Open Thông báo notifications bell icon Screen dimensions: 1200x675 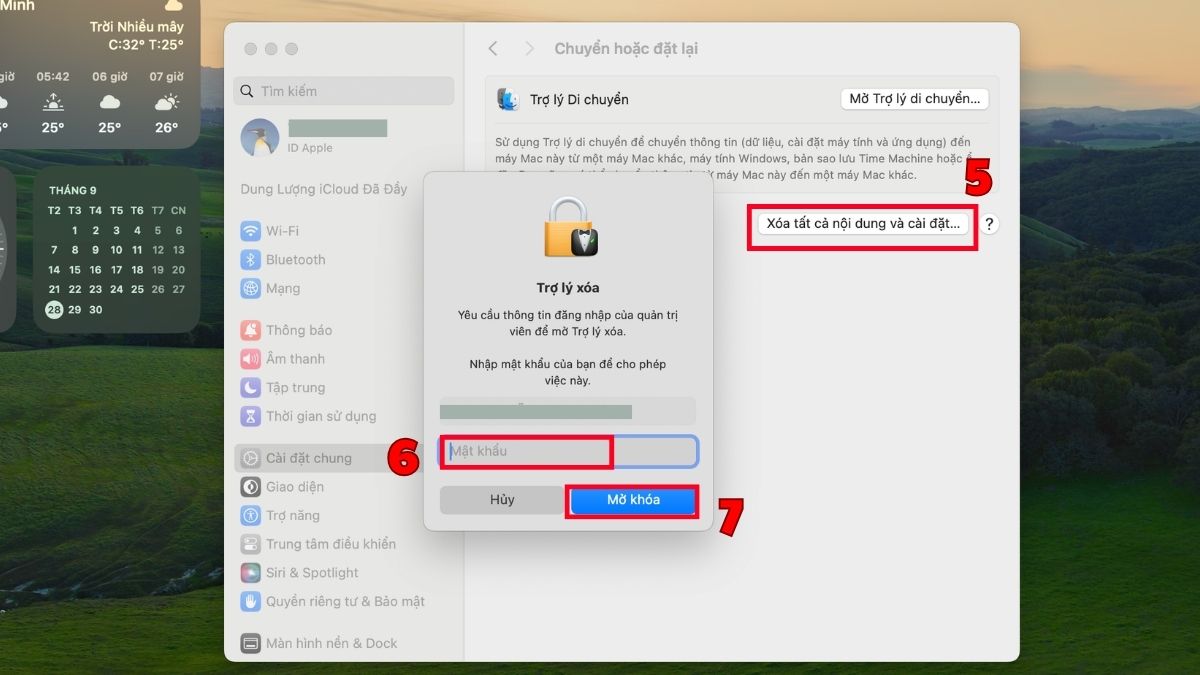pyautogui.click(x=250, y=330)
